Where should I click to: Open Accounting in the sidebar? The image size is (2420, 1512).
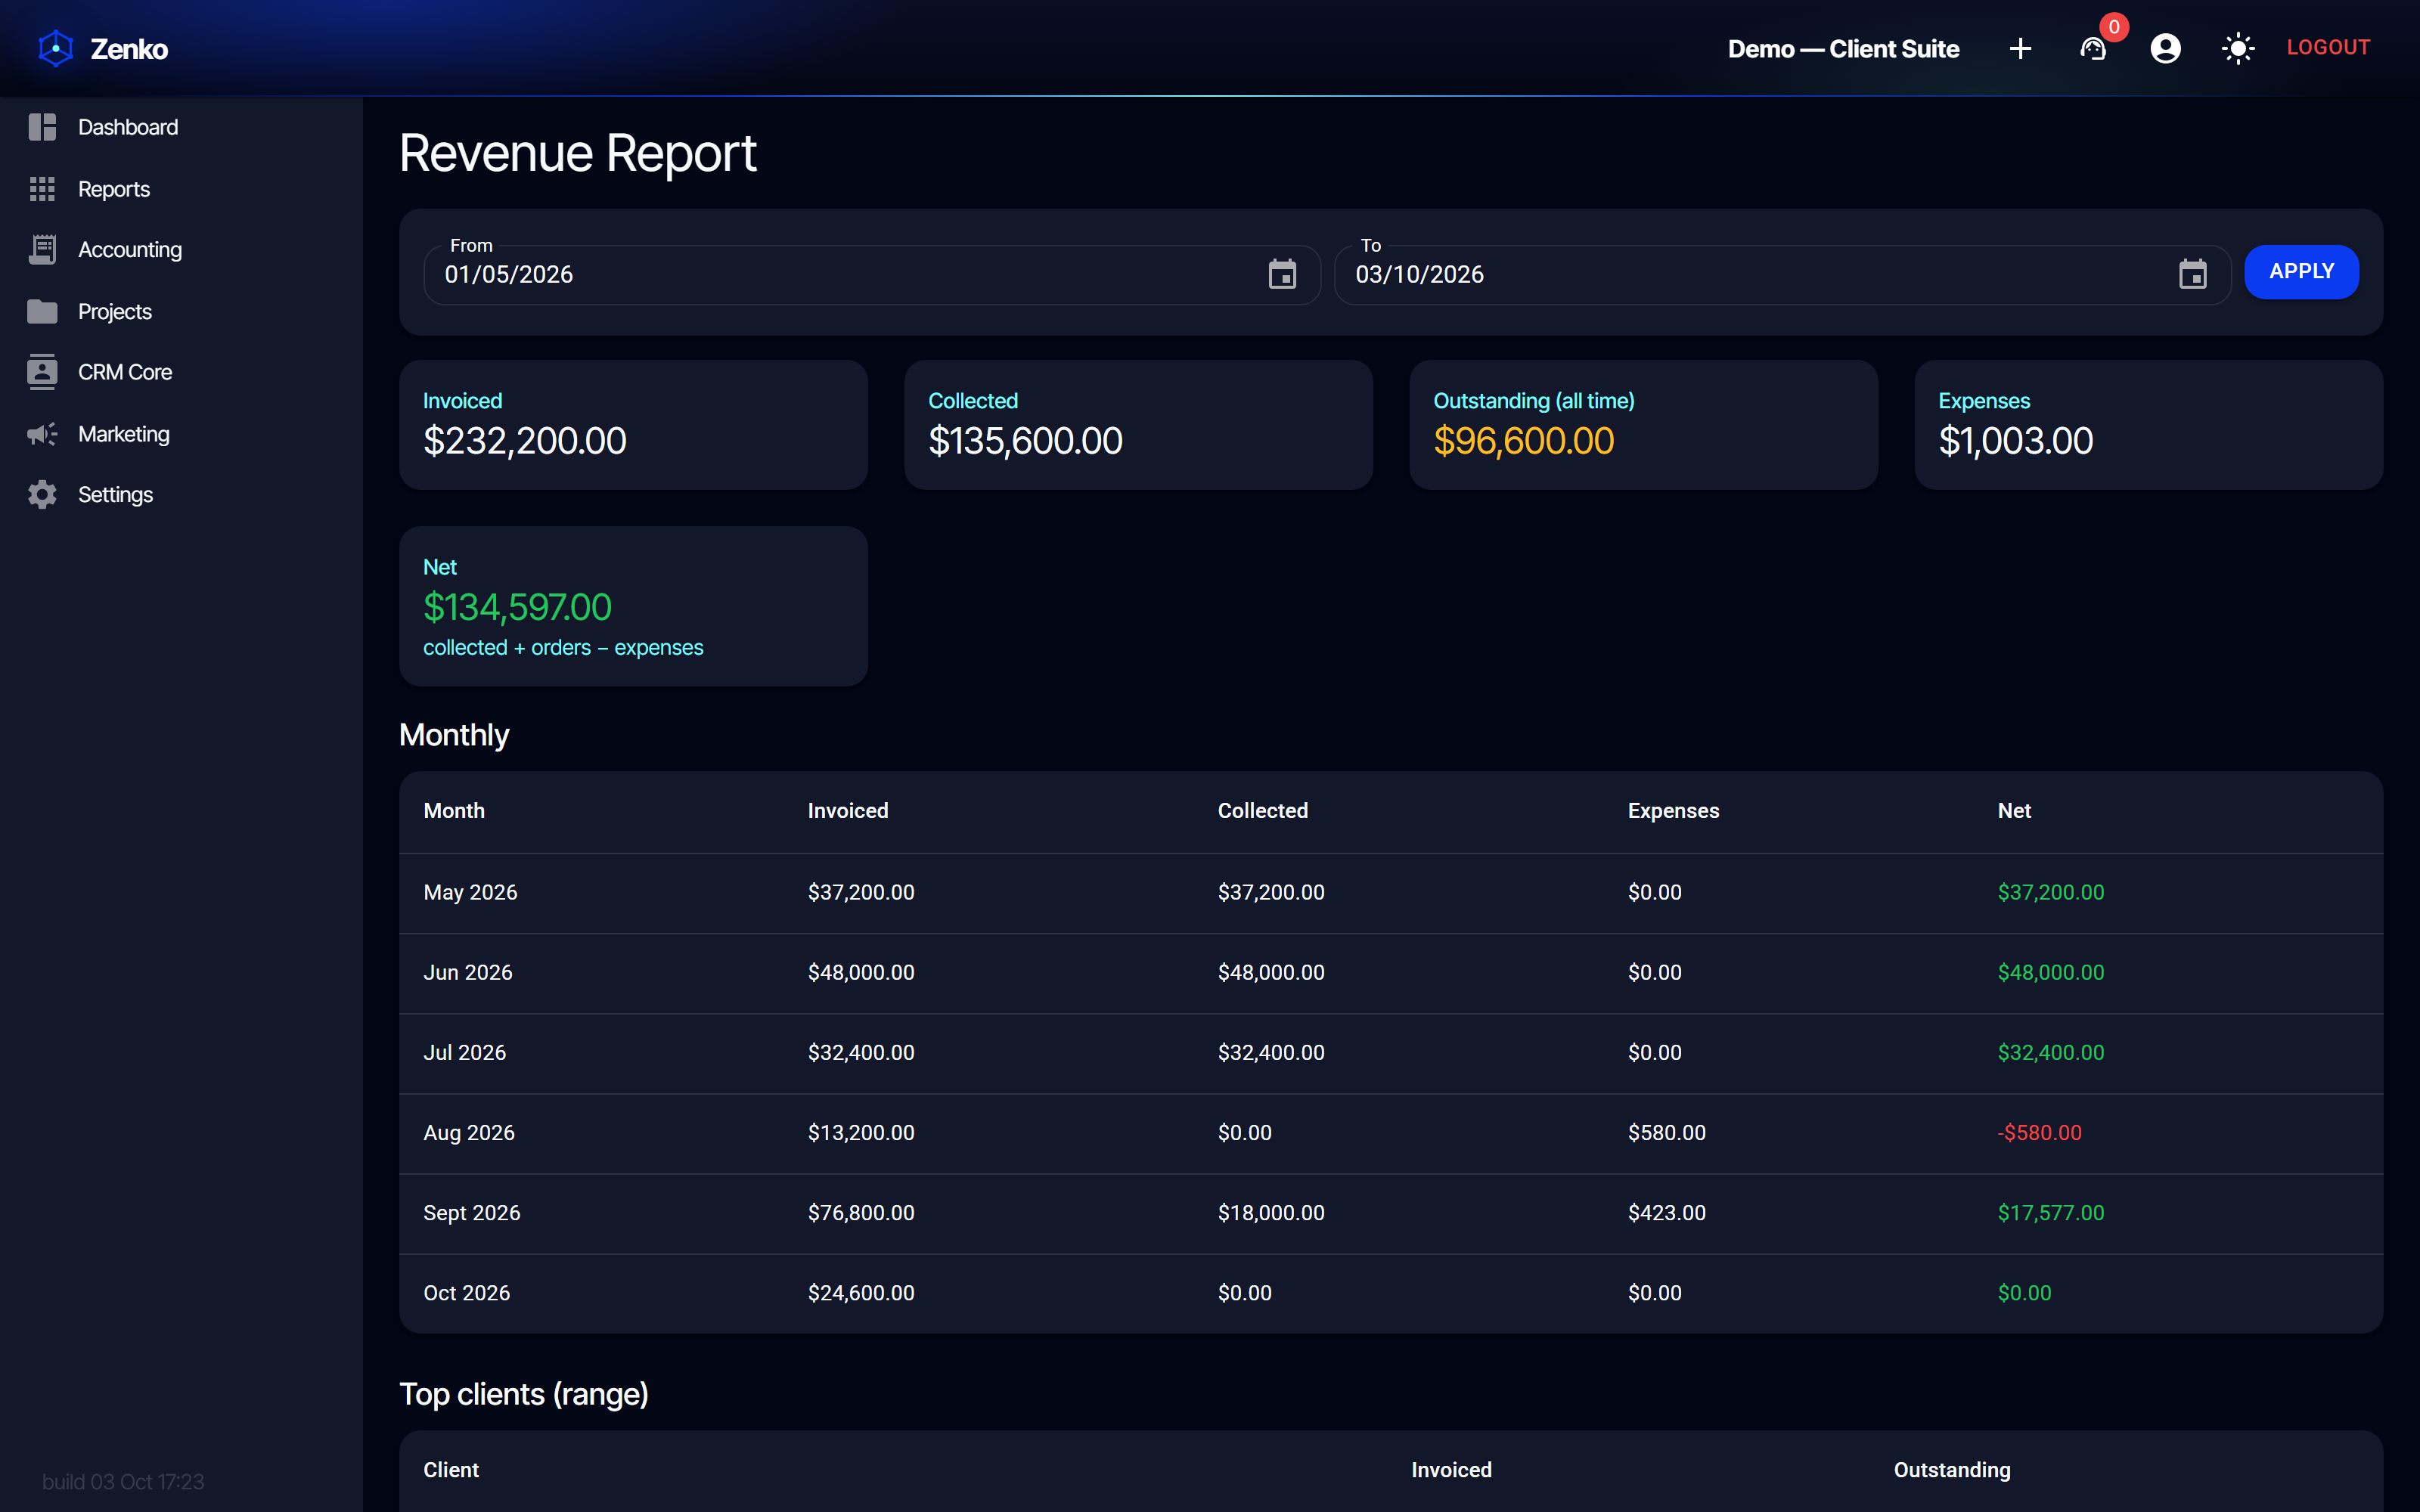click(181, 250)
